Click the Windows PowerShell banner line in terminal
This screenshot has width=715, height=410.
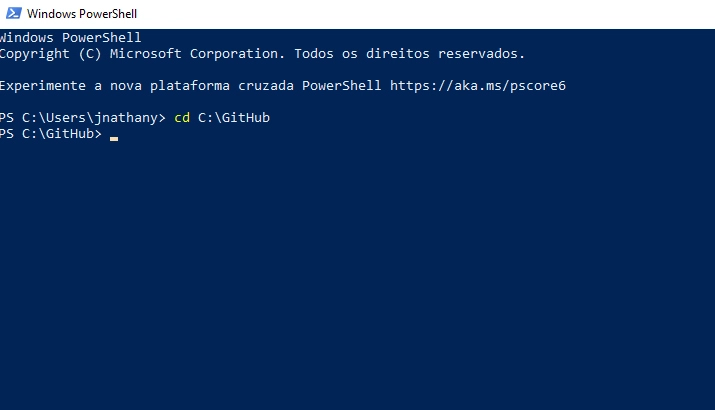pyautogui.click(x=70, y=37)
